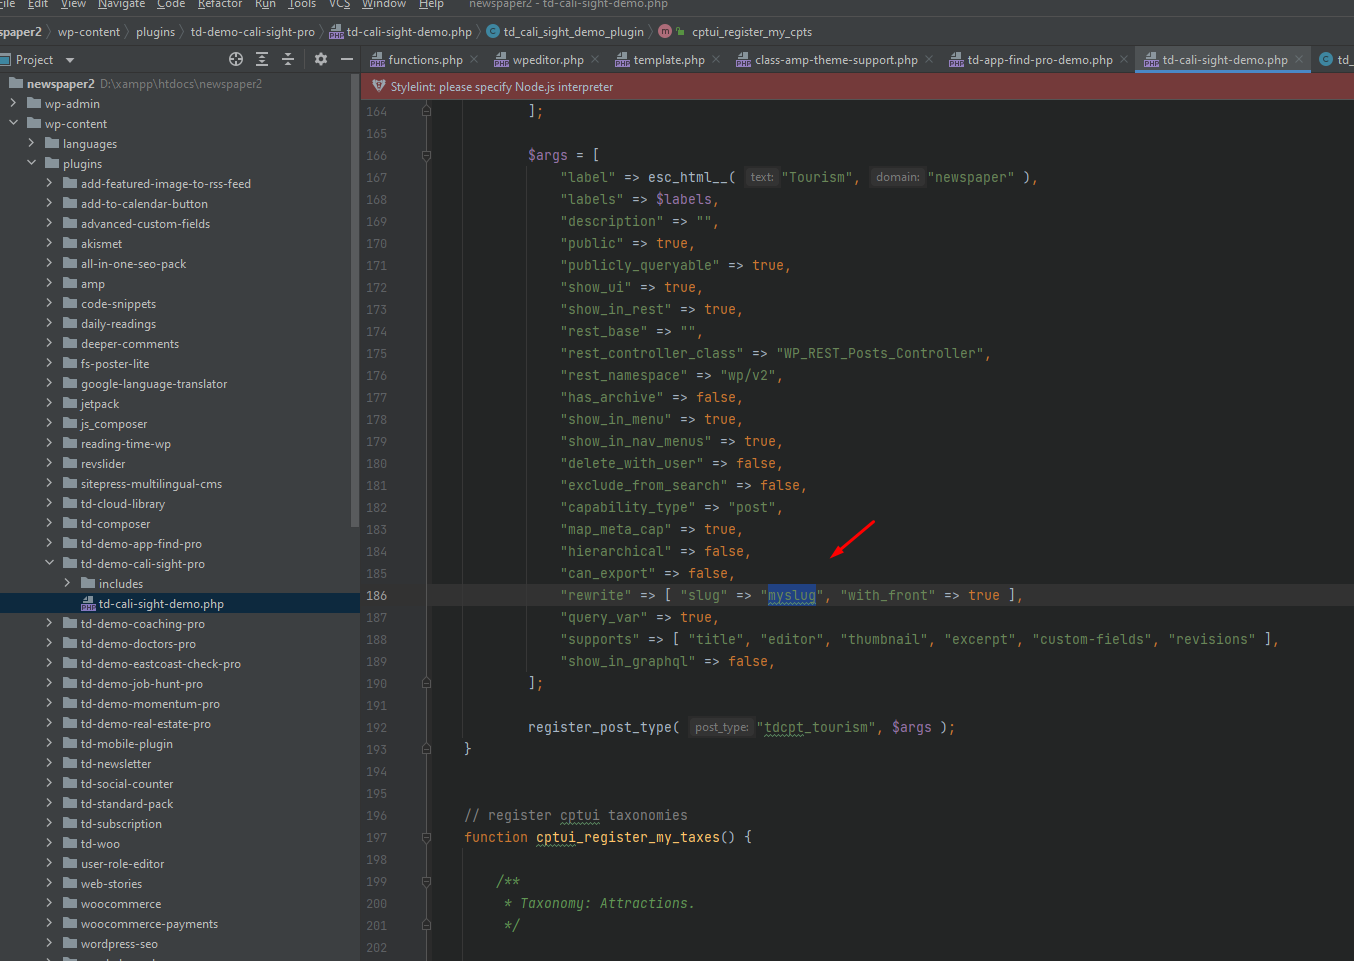The image size is (1354, 961).
Task: Open the Project view dropdown
Action: (70, 60)
